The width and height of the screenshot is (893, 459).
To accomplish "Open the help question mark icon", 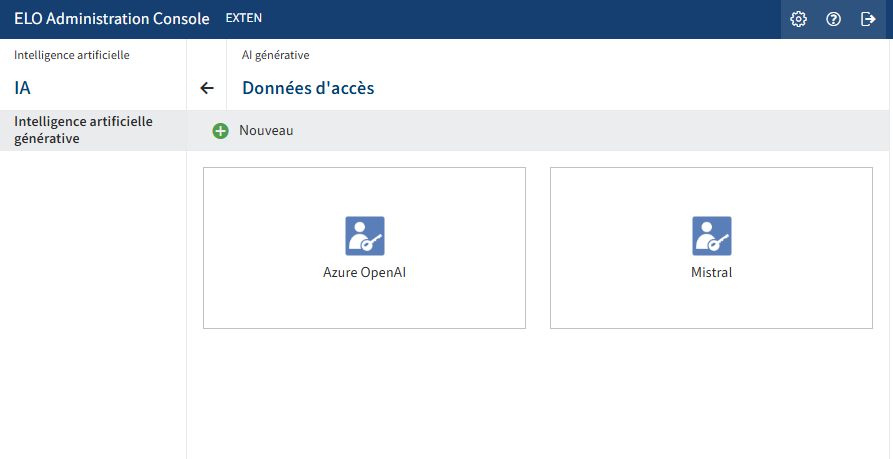I will 833,19.
